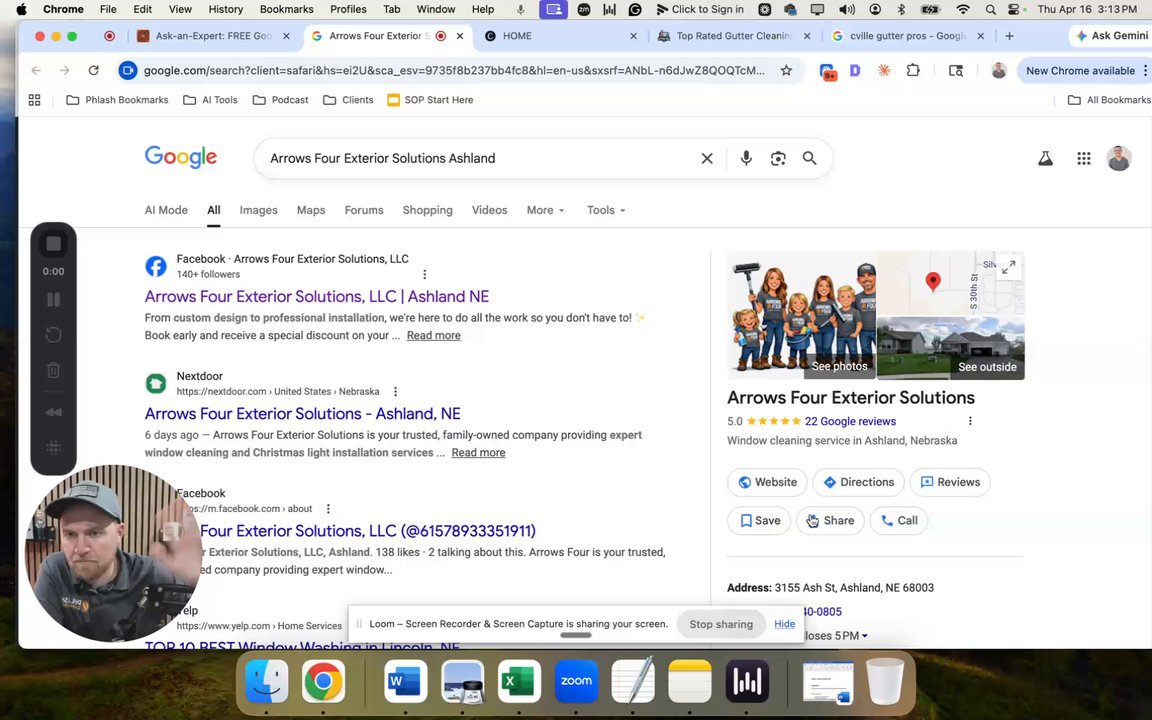Image resolution: width=1152 pixels, height=720 pixels.
Task: Close the cville gutter pros tab
Action: point(980,35)
